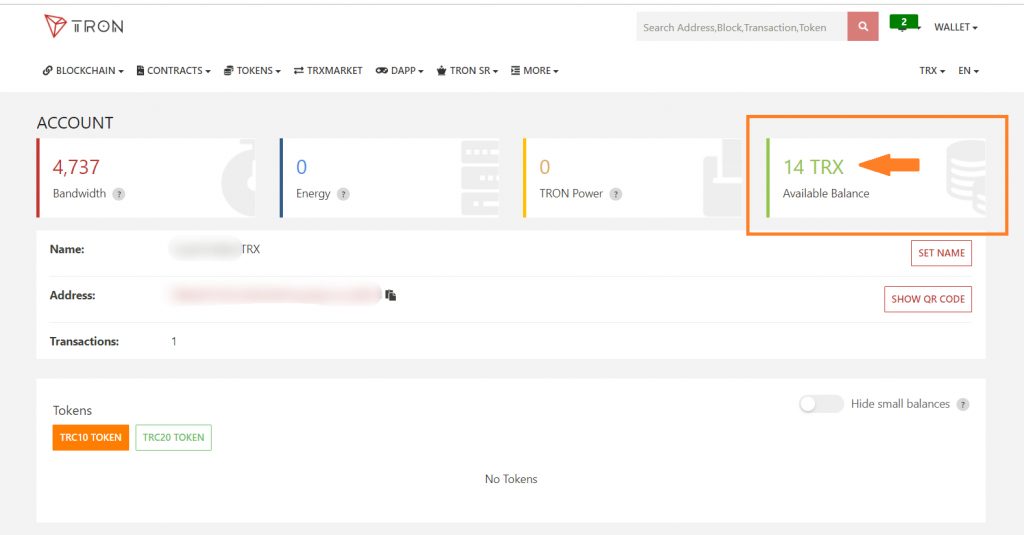Image resolution: width=1024 pixels, height=535 pixels.
Task: Click the TRON Power value 0
Action: click(x=545, y=167)
